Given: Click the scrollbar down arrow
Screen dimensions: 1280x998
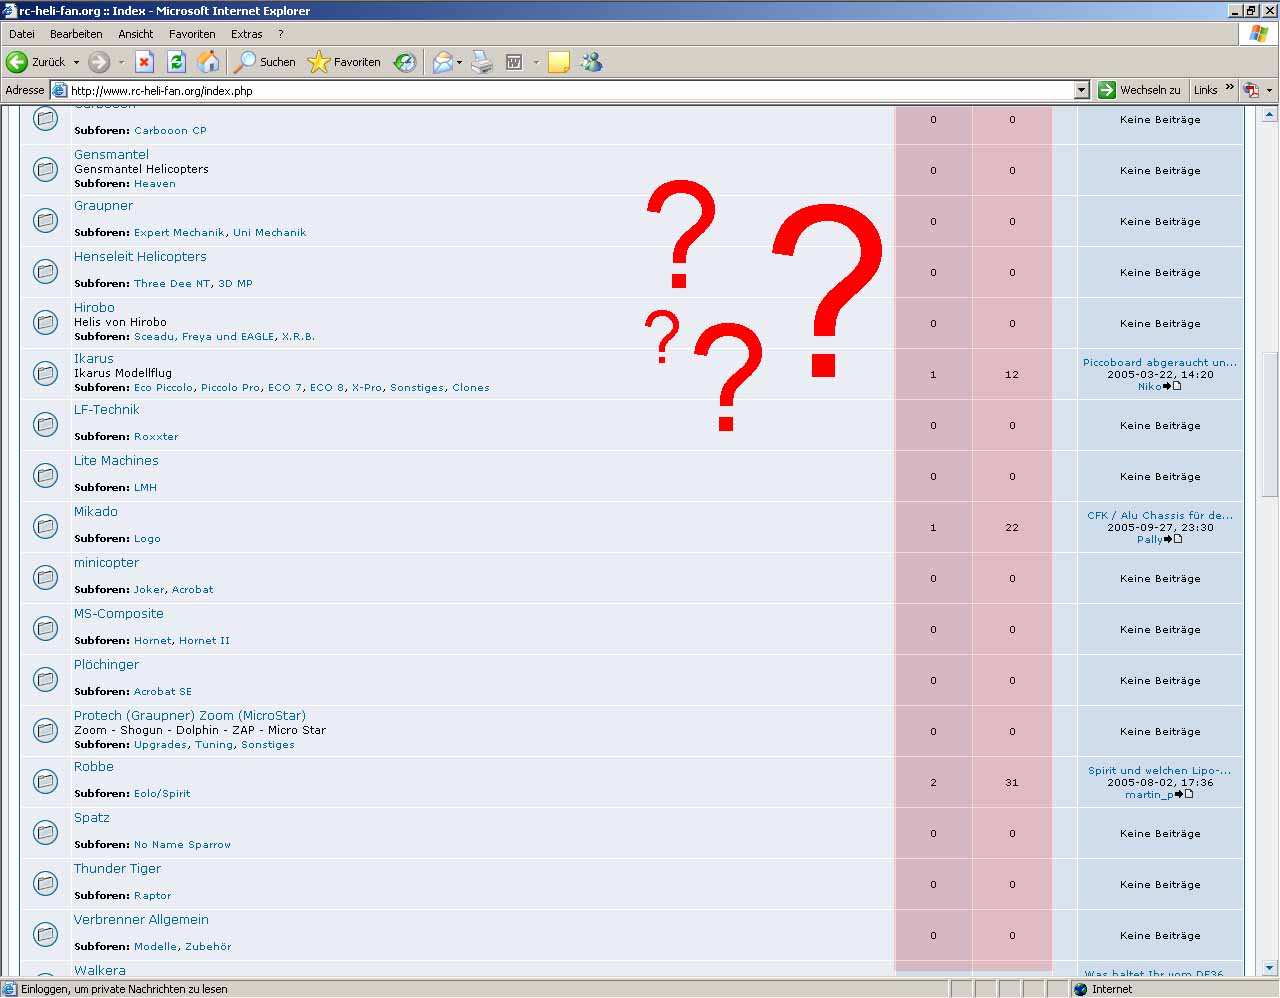Looking at the screenshot, I should point(1270,967).
